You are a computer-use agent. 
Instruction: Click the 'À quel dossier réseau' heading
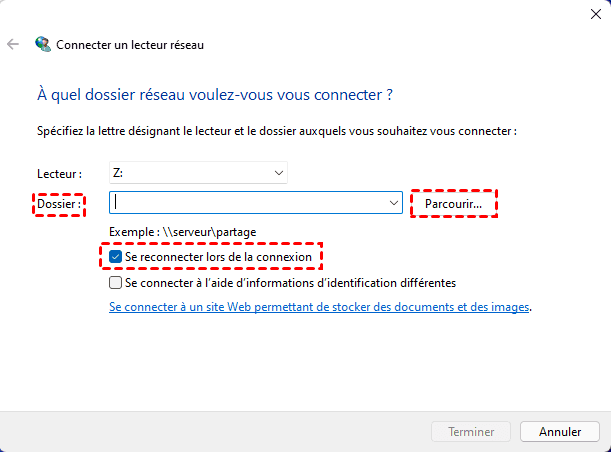pyautogui.click(x=214, y=96)
